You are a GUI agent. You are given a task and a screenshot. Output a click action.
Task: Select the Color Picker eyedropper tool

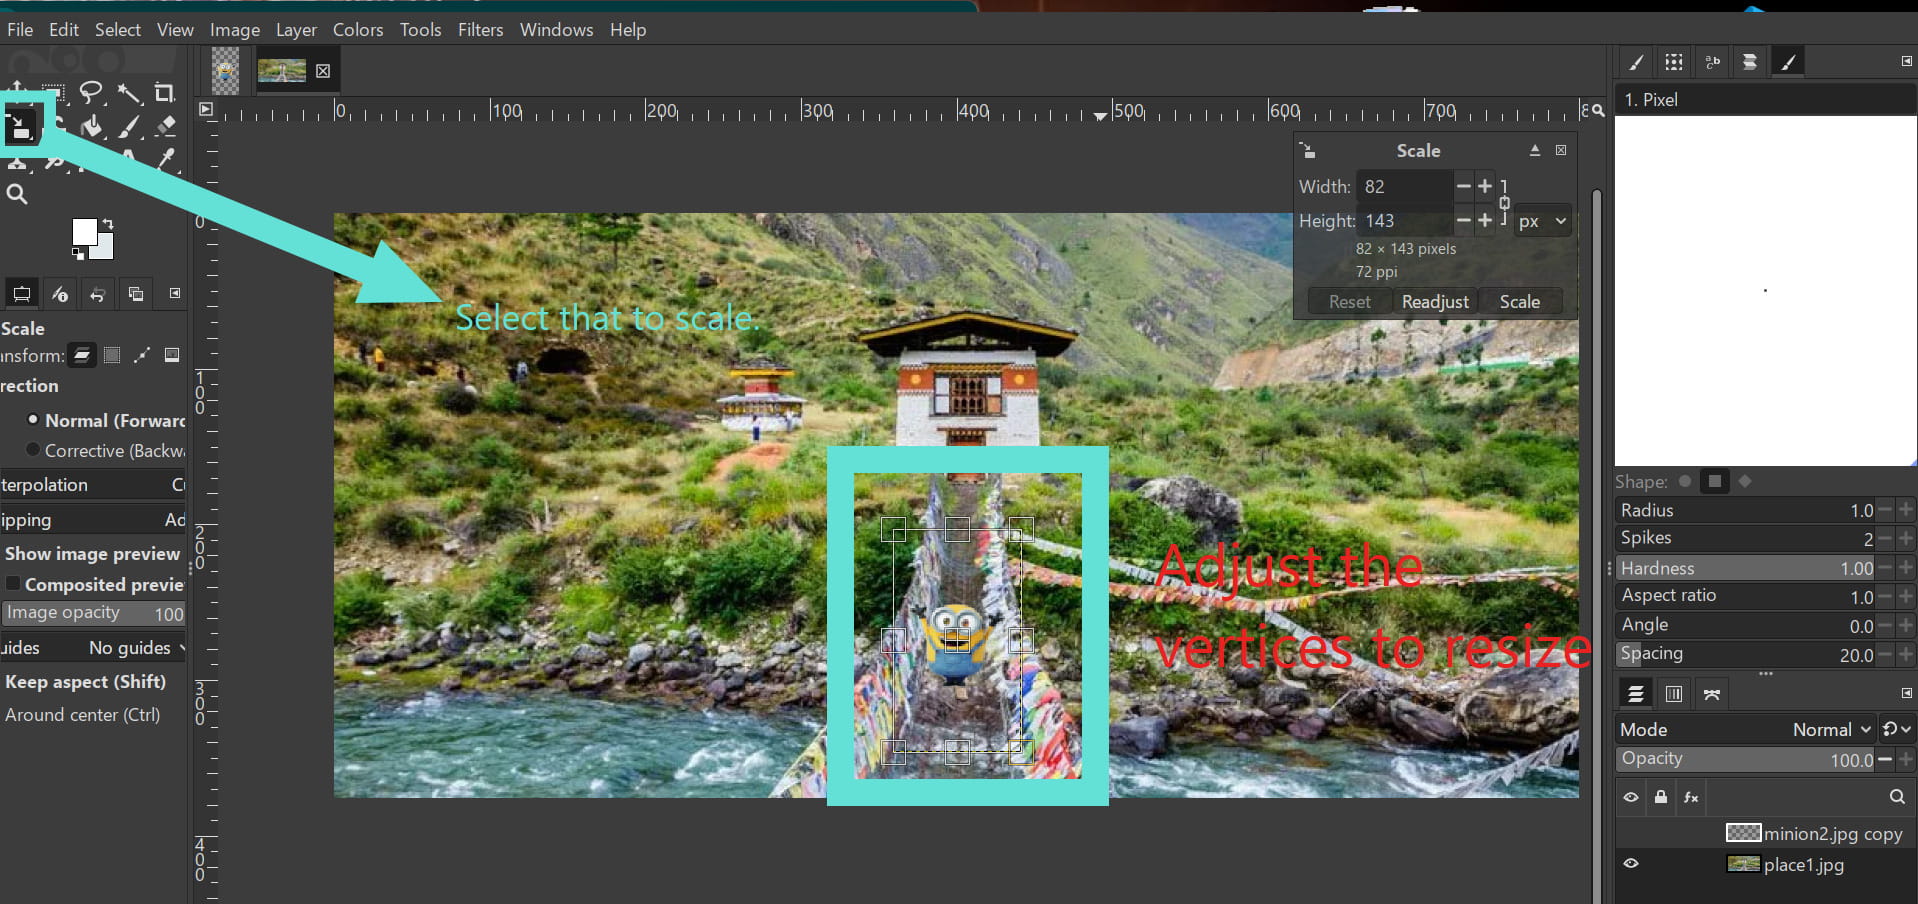pos(165,159)
